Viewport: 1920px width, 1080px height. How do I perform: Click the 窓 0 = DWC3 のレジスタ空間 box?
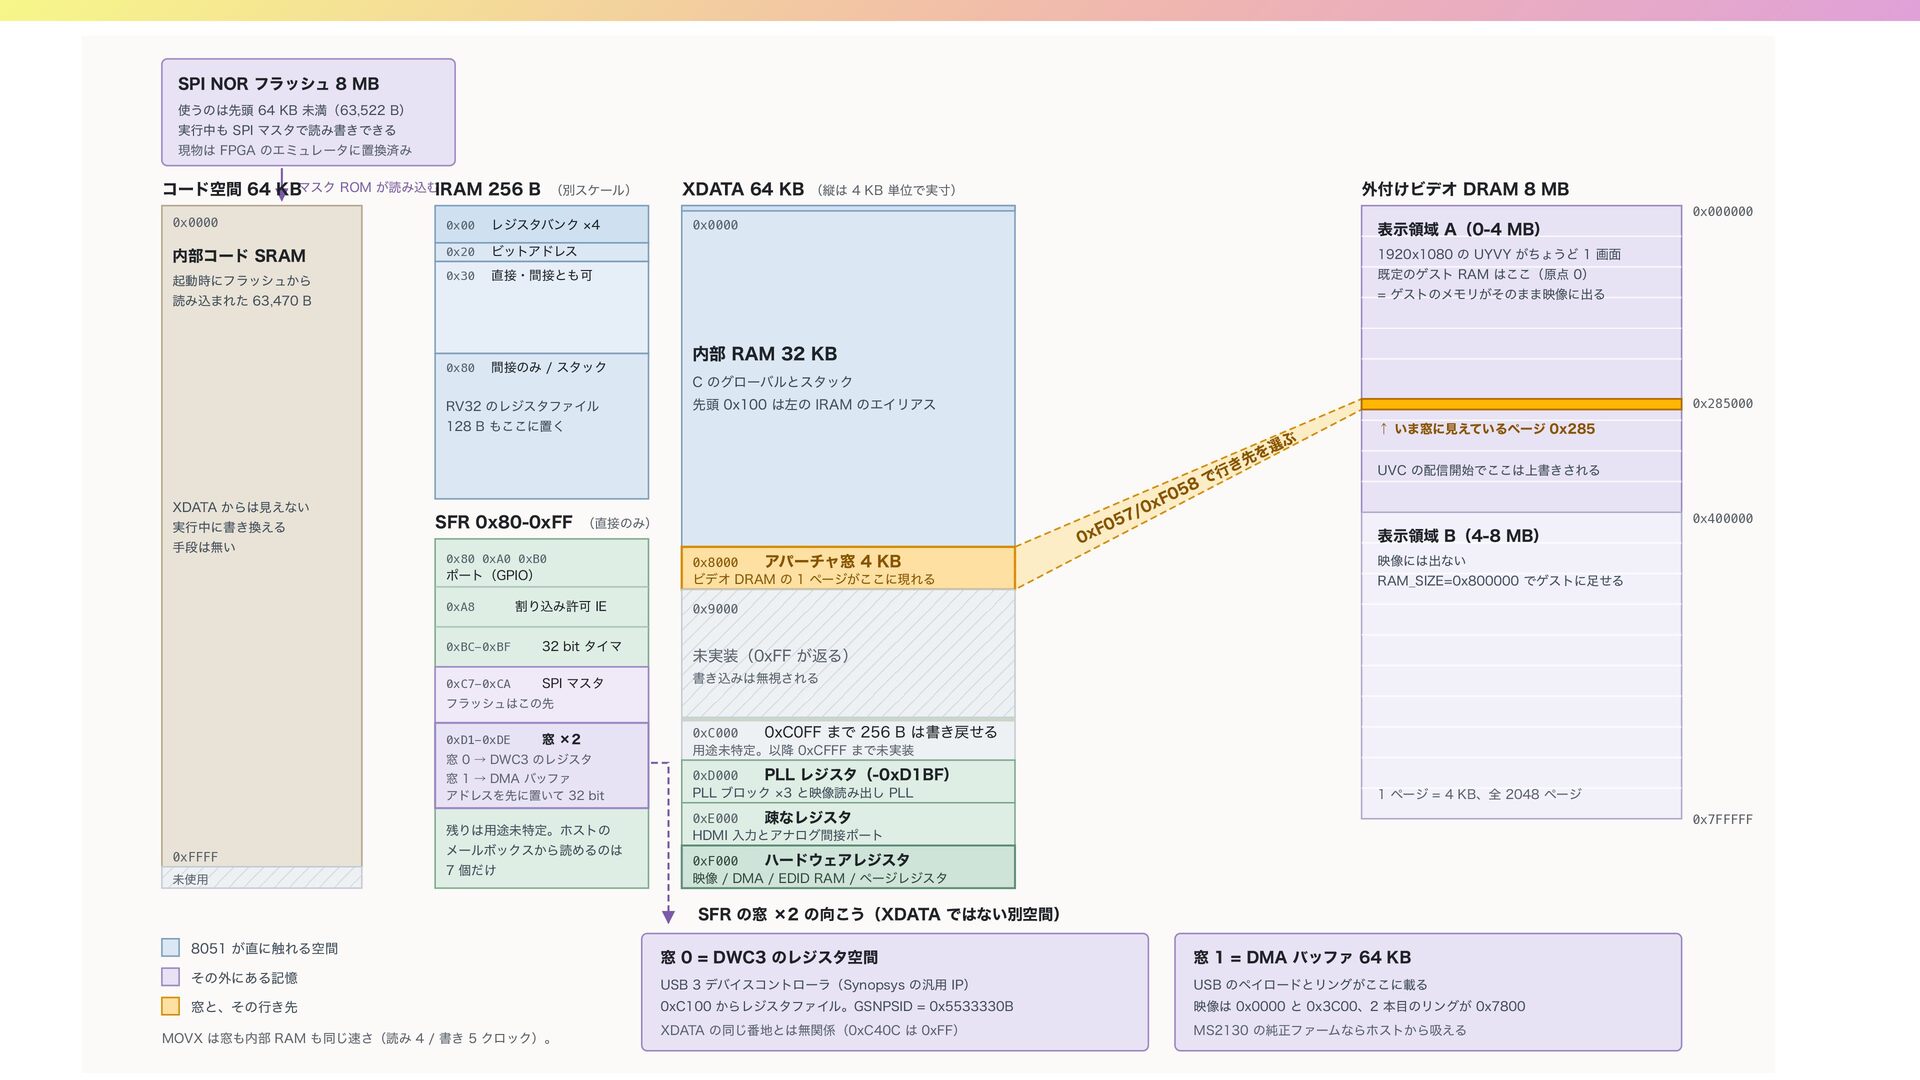(895, 992)
